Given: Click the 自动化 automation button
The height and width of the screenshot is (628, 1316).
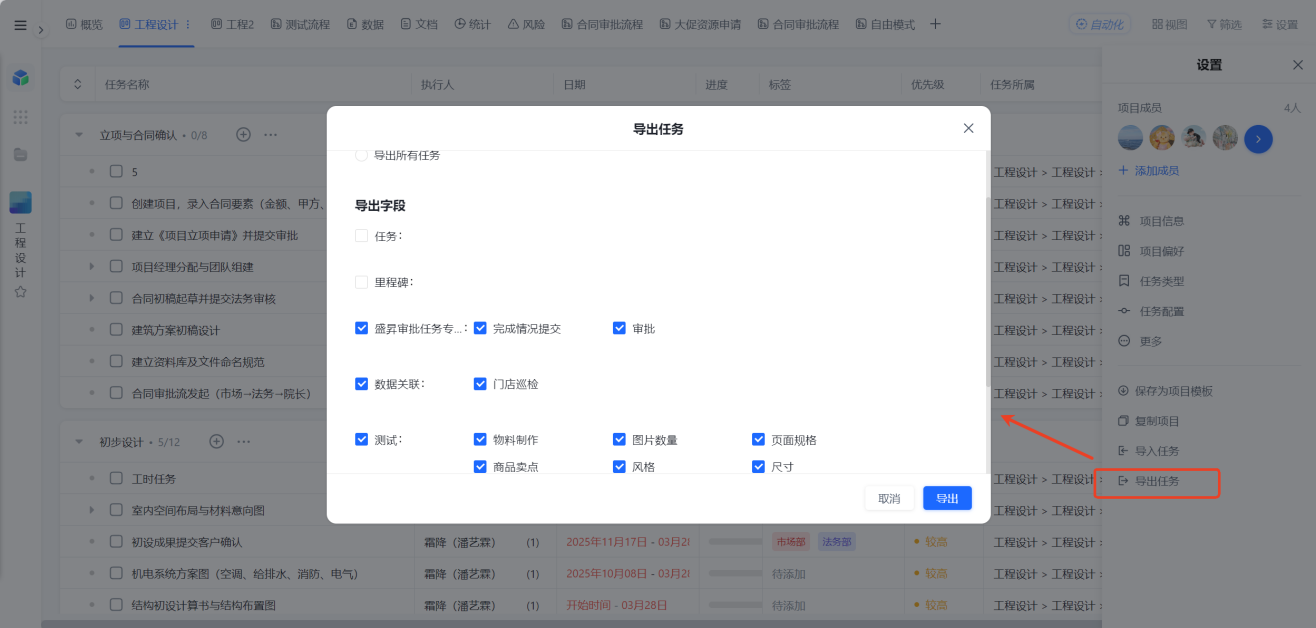Looking at the screenshot, I should pos(1100,24).
